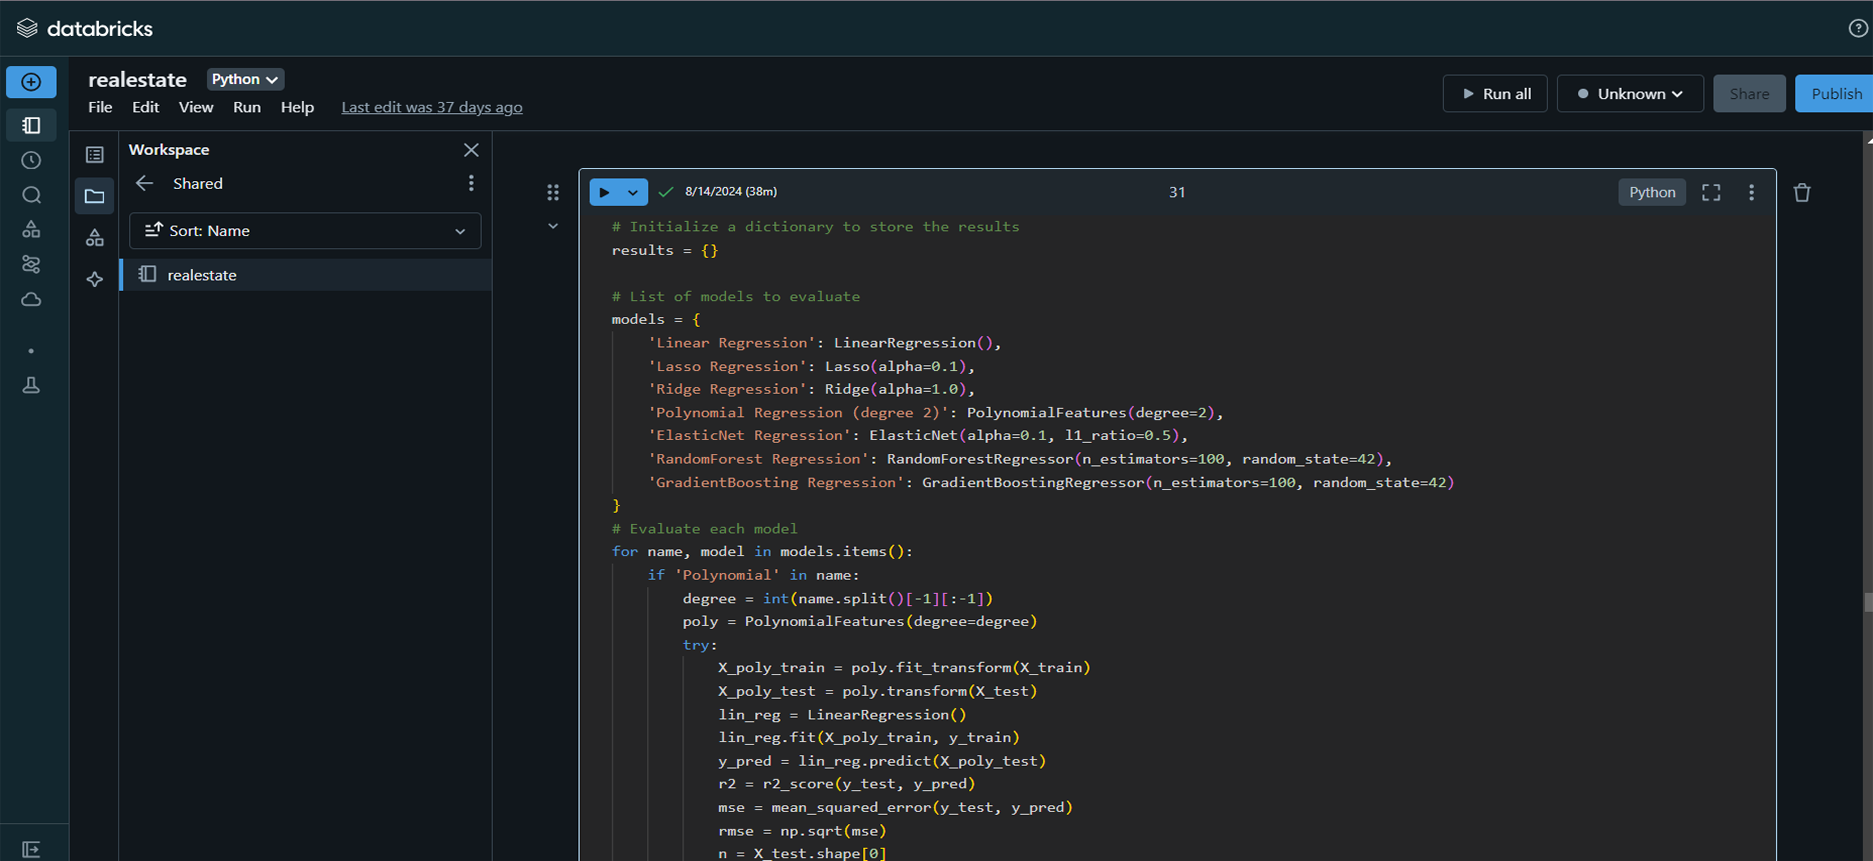
Task: Collapse the cell code chevron
Action: [x=553, y=227]
